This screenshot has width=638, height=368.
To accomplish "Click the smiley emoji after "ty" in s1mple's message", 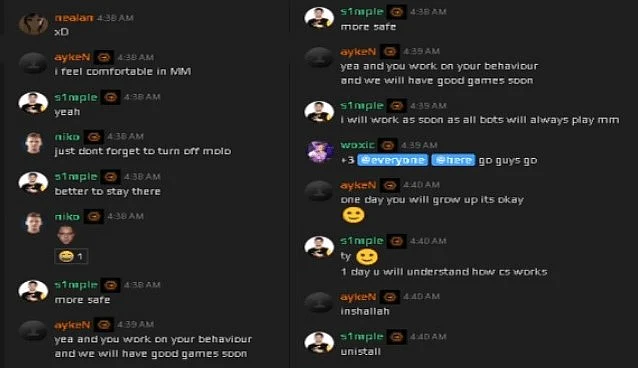I will pyautogui.click(x=367, y=256).
